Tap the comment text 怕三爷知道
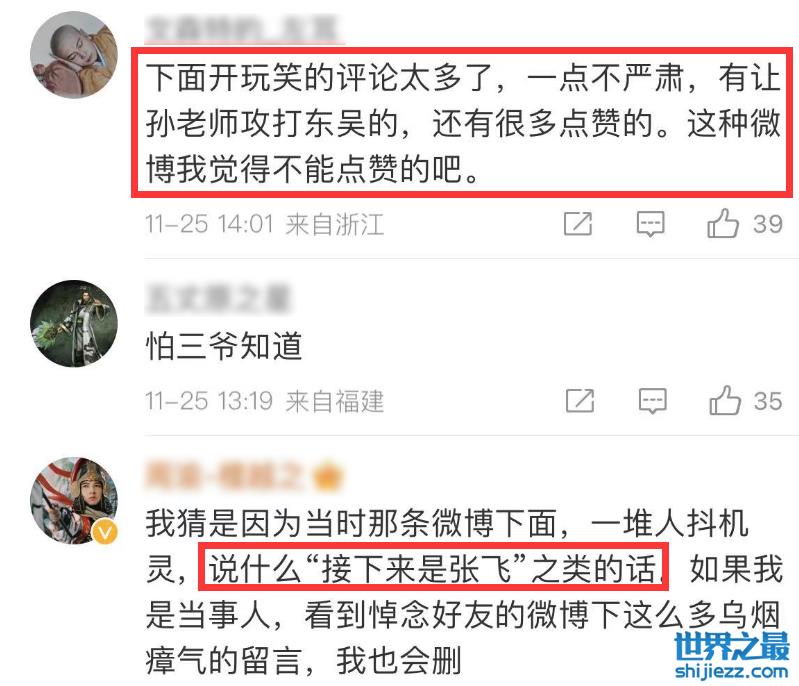Viewport: 799px width, 686px height. click(x=224, y=346)
